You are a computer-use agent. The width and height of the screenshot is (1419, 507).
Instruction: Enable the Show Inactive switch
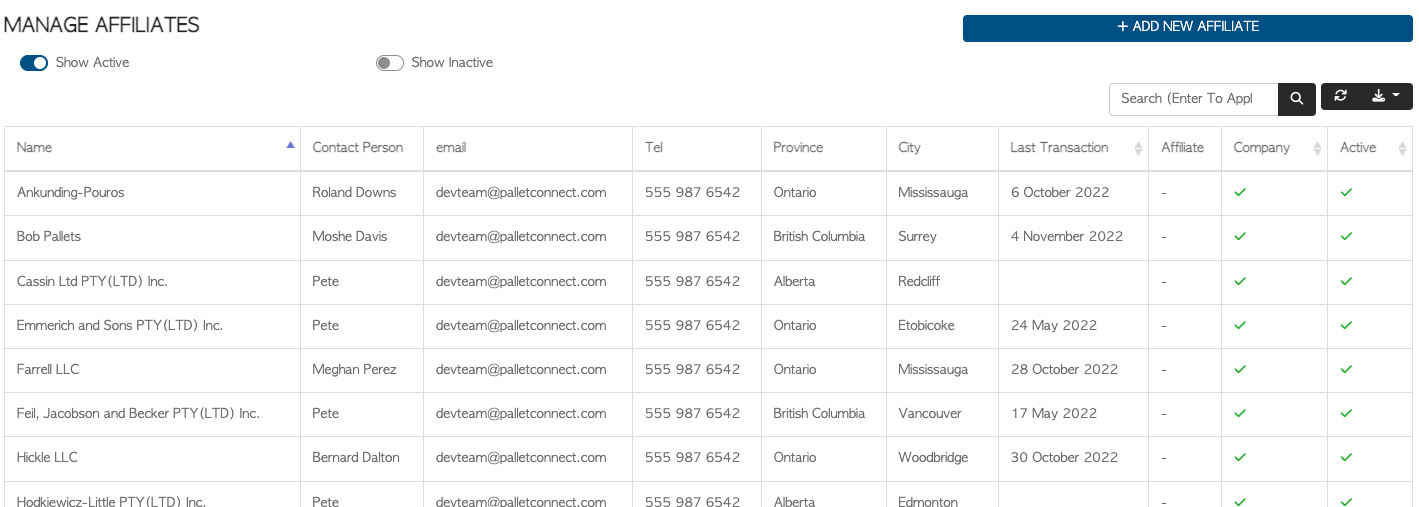pos(390,63)
